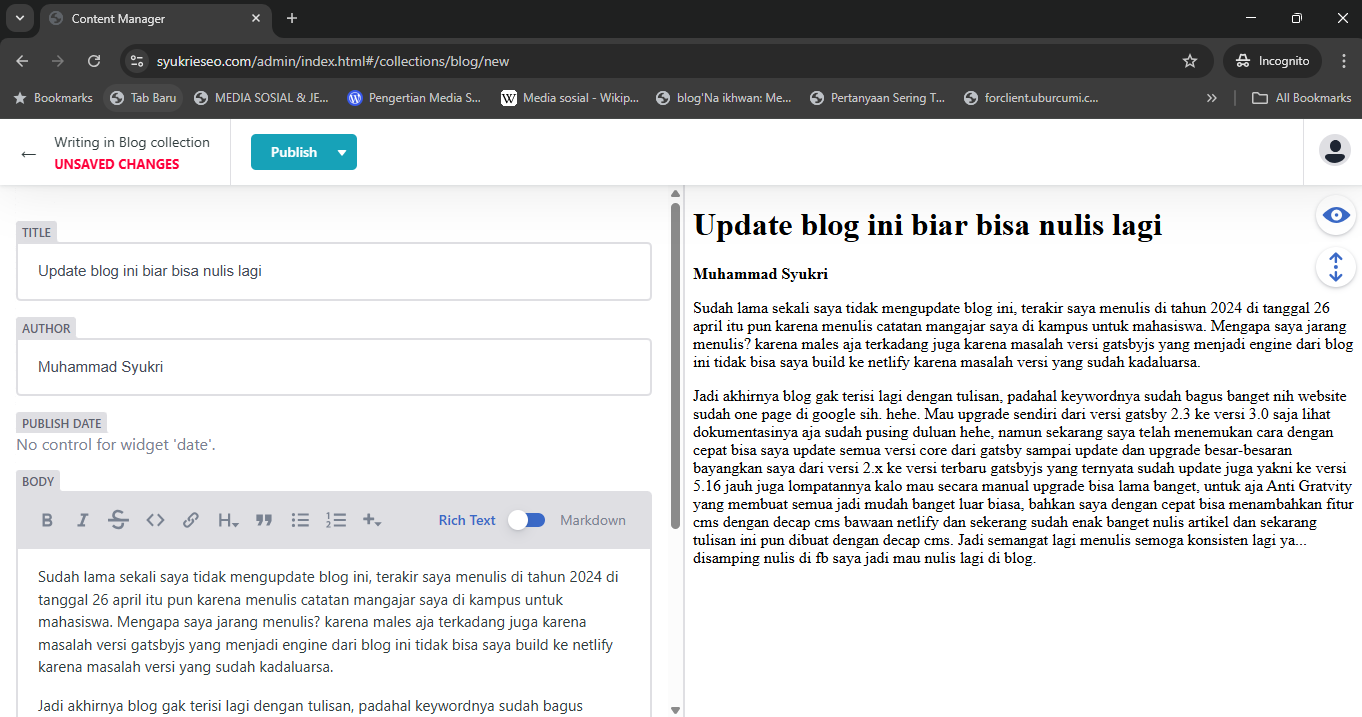Create a numbered list in the editor
The image size is (1362, 717).
click(x=336, y=520)
